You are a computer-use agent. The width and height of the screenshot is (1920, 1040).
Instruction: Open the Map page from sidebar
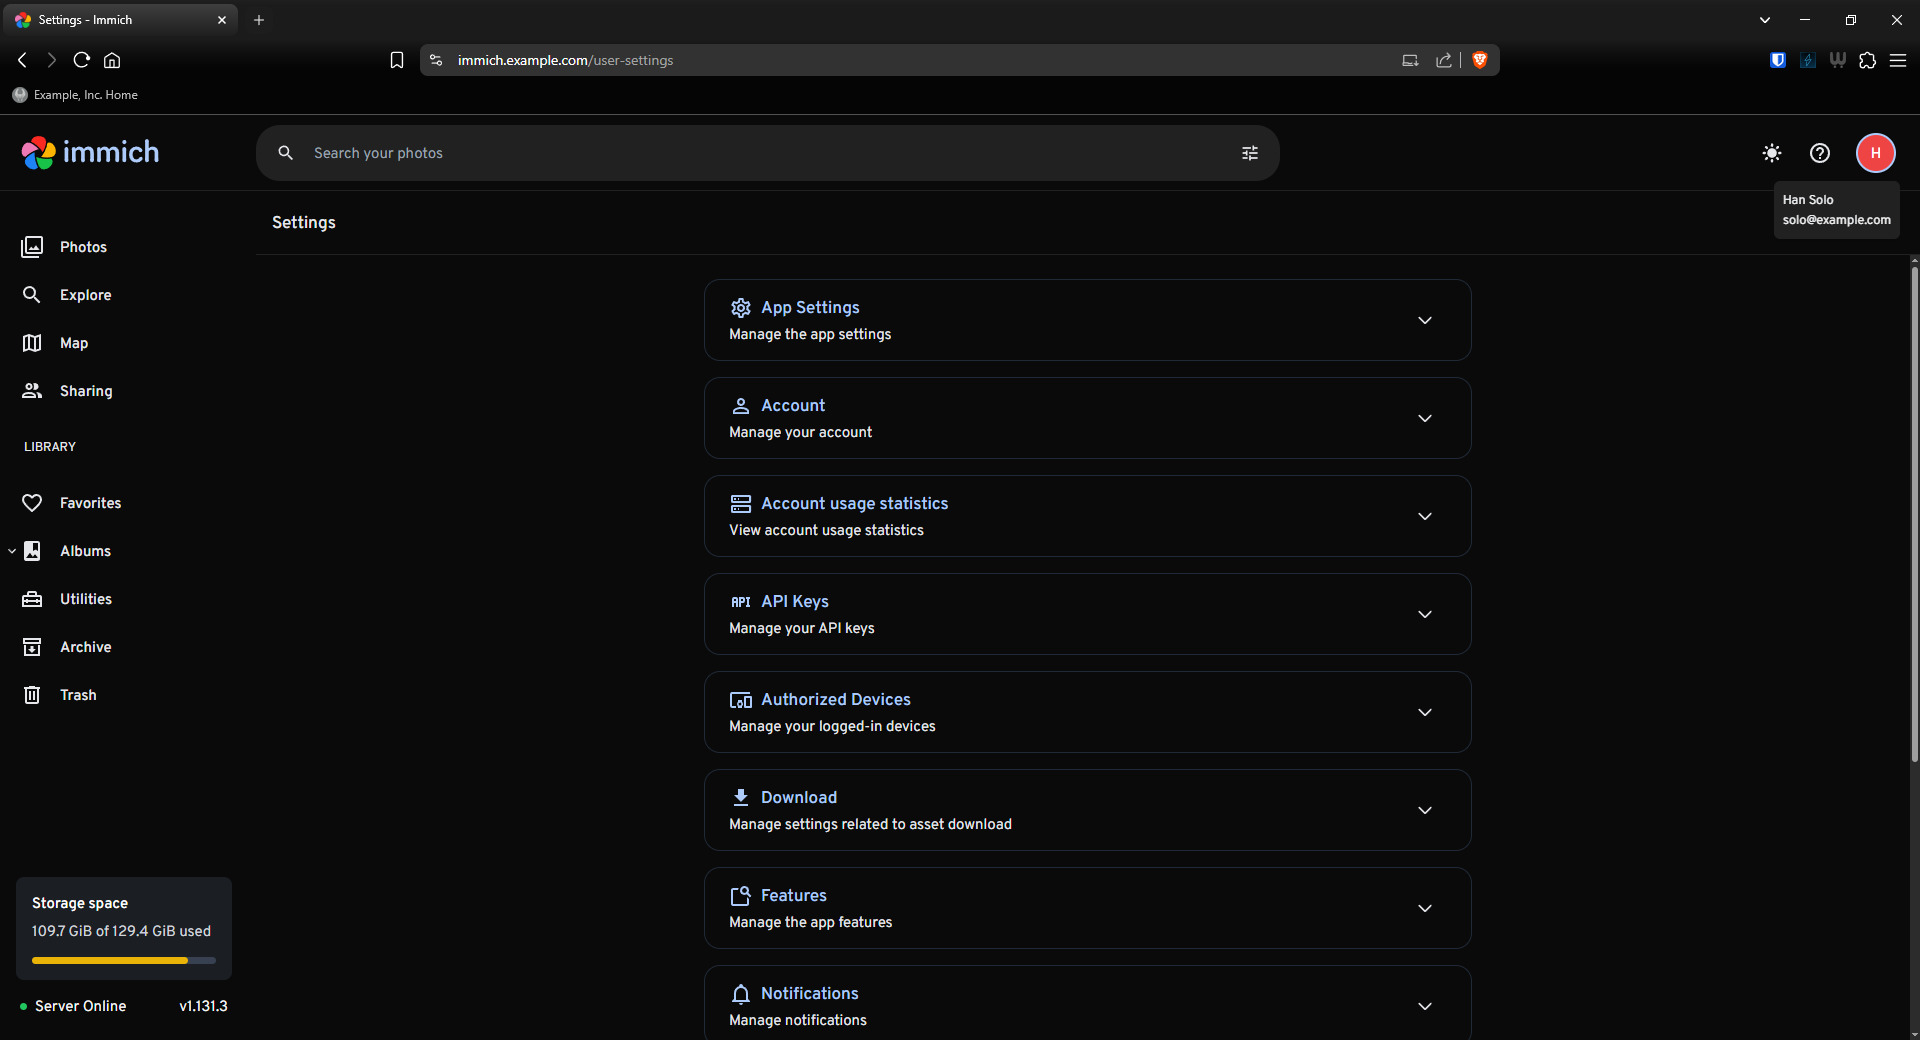[74, 343]
